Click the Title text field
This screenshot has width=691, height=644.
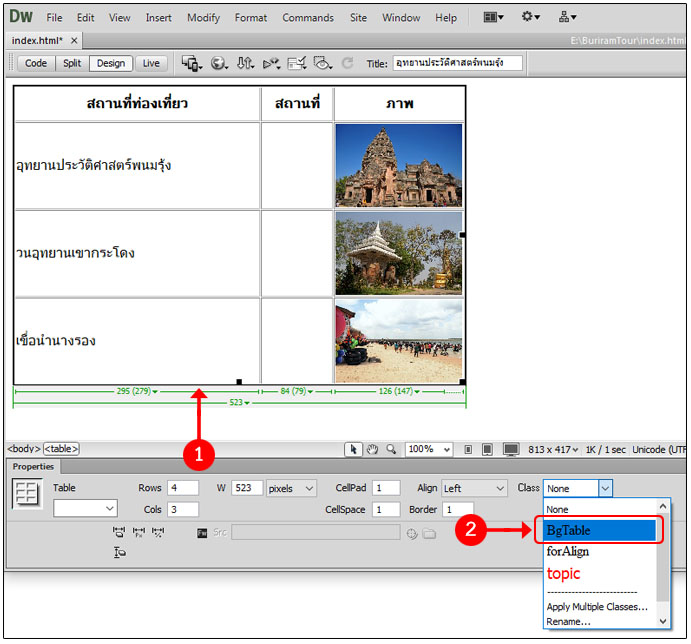[x=457, y=63]
